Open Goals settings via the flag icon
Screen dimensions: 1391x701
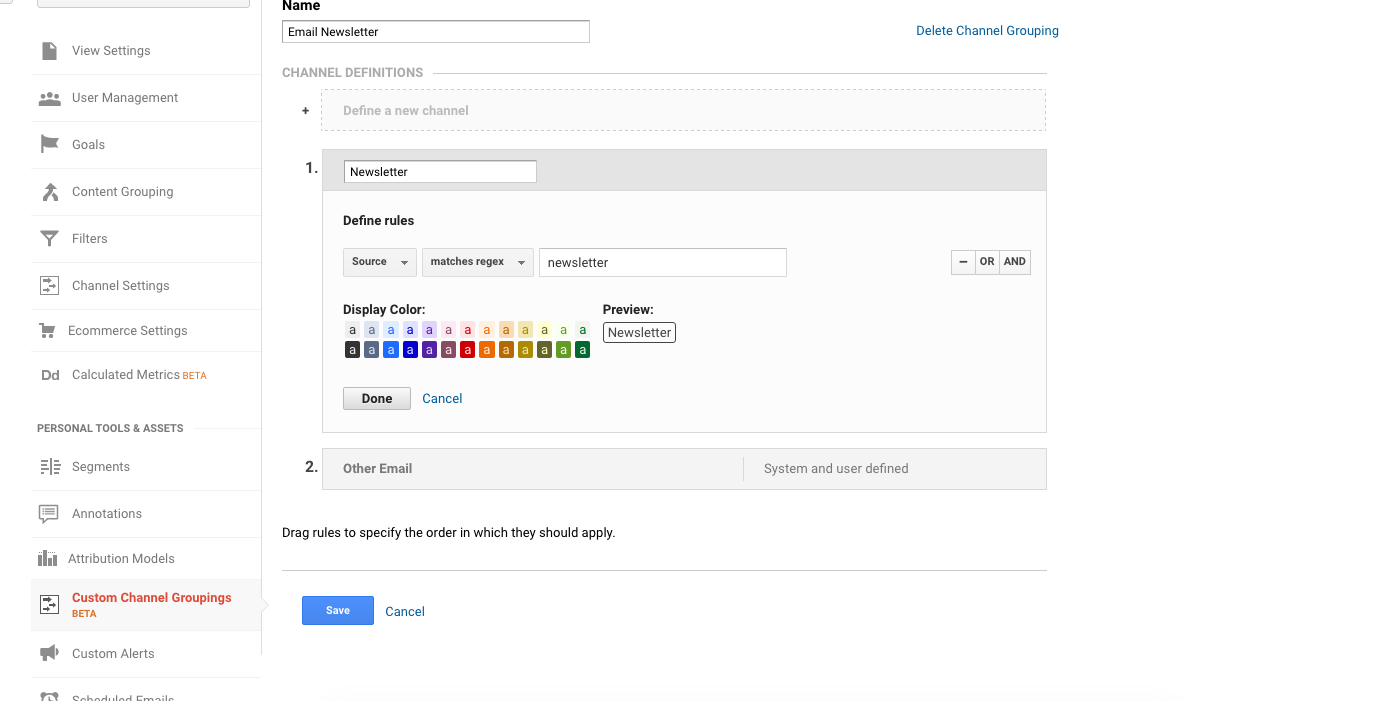pos(49,144)
